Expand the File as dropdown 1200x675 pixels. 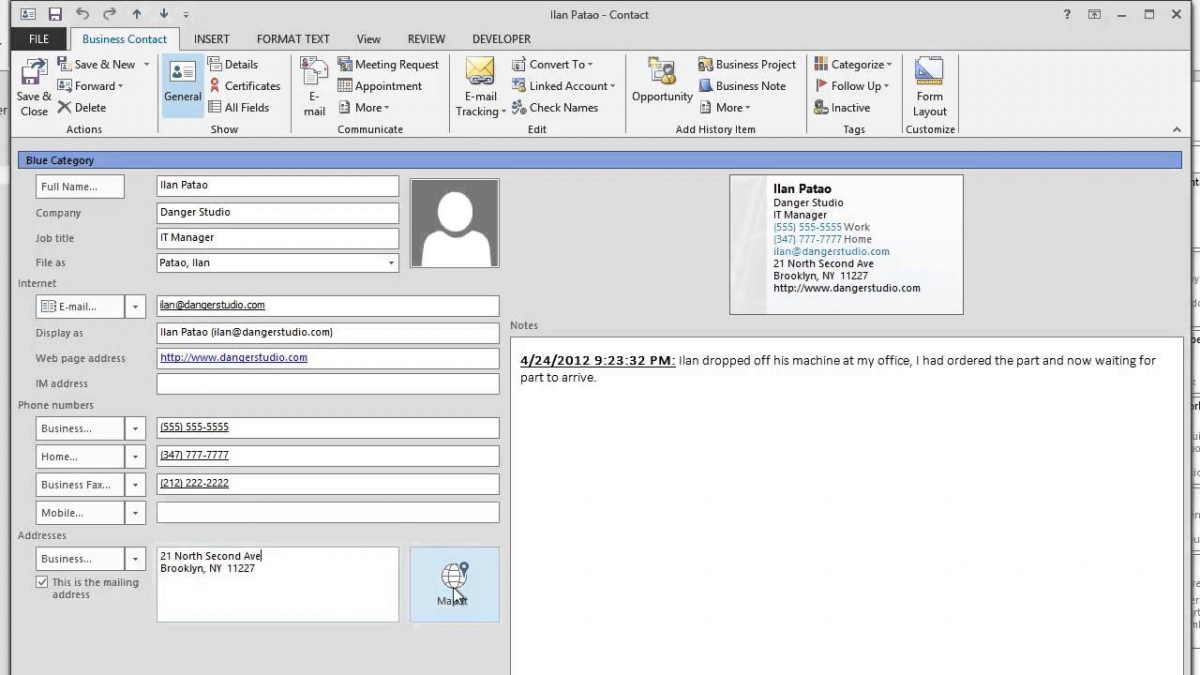click(391, 263)
